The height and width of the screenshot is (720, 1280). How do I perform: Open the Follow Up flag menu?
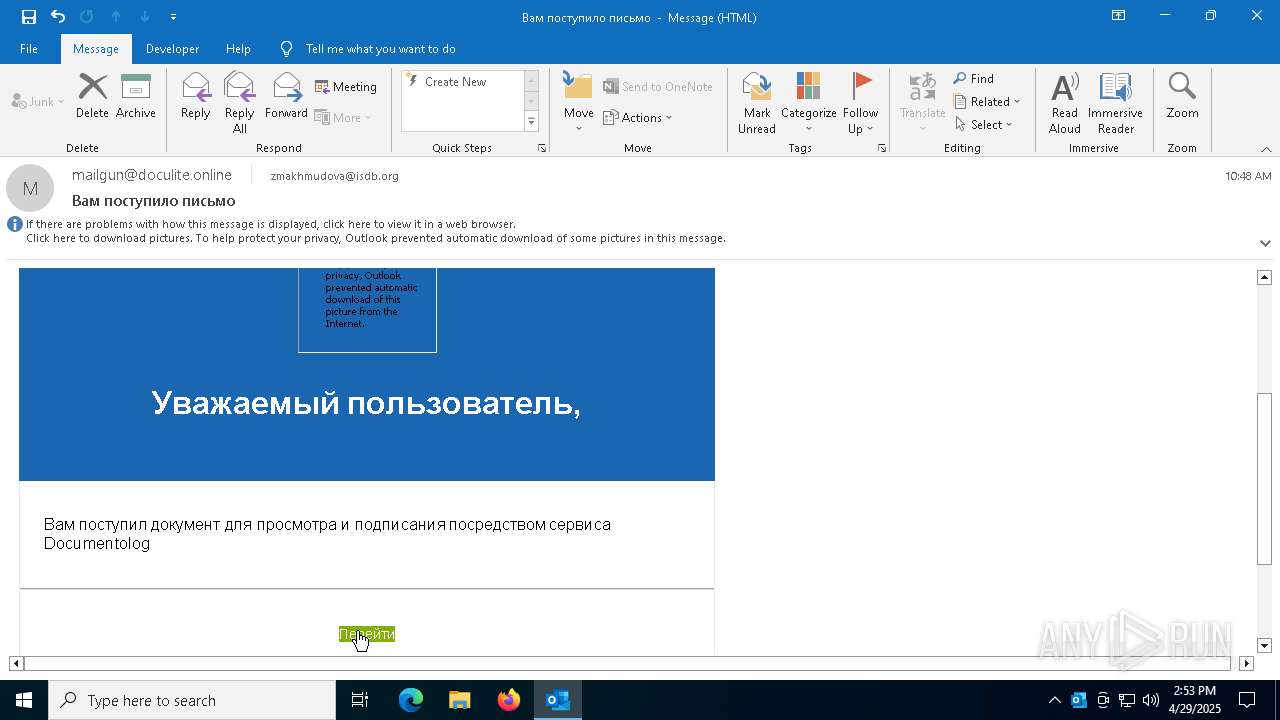[860, 103]
